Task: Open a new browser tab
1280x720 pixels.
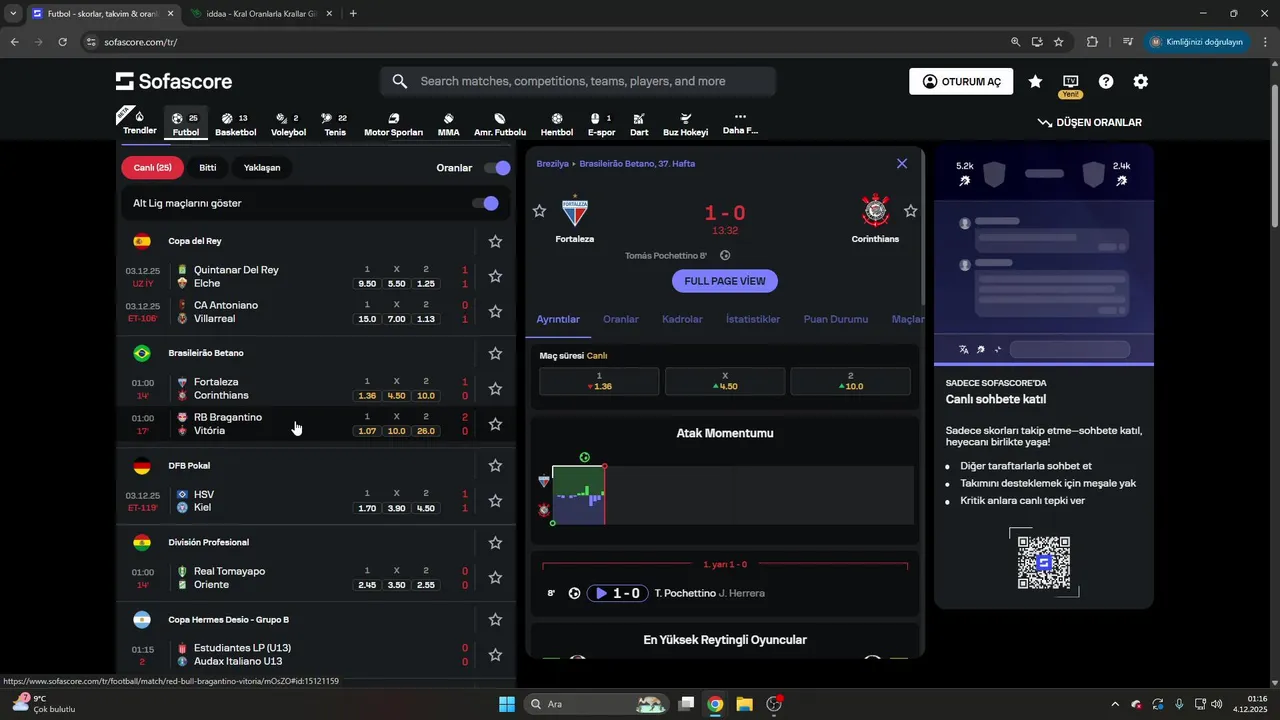Action: (x=353, y=14)
